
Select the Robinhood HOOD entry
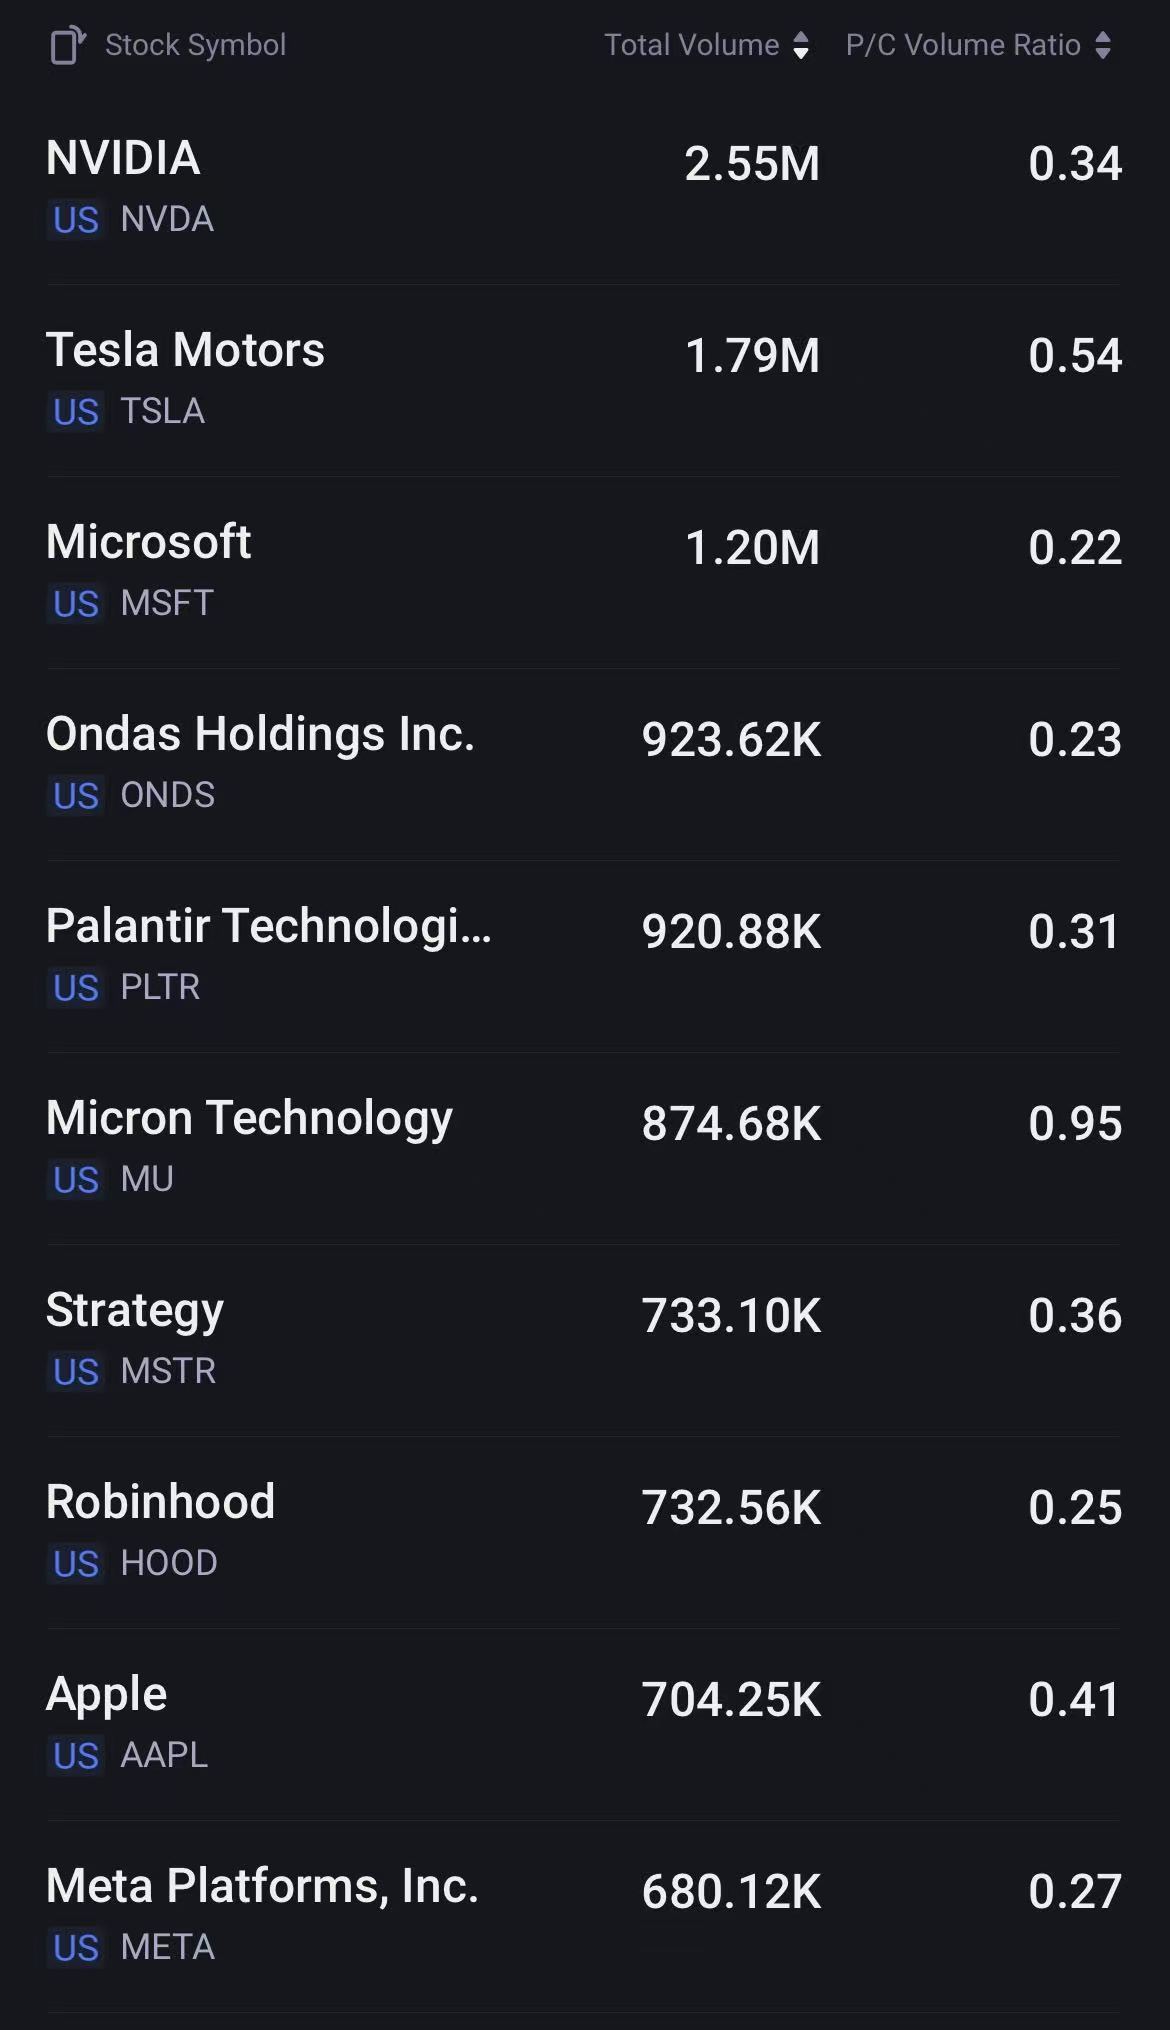584,1532
